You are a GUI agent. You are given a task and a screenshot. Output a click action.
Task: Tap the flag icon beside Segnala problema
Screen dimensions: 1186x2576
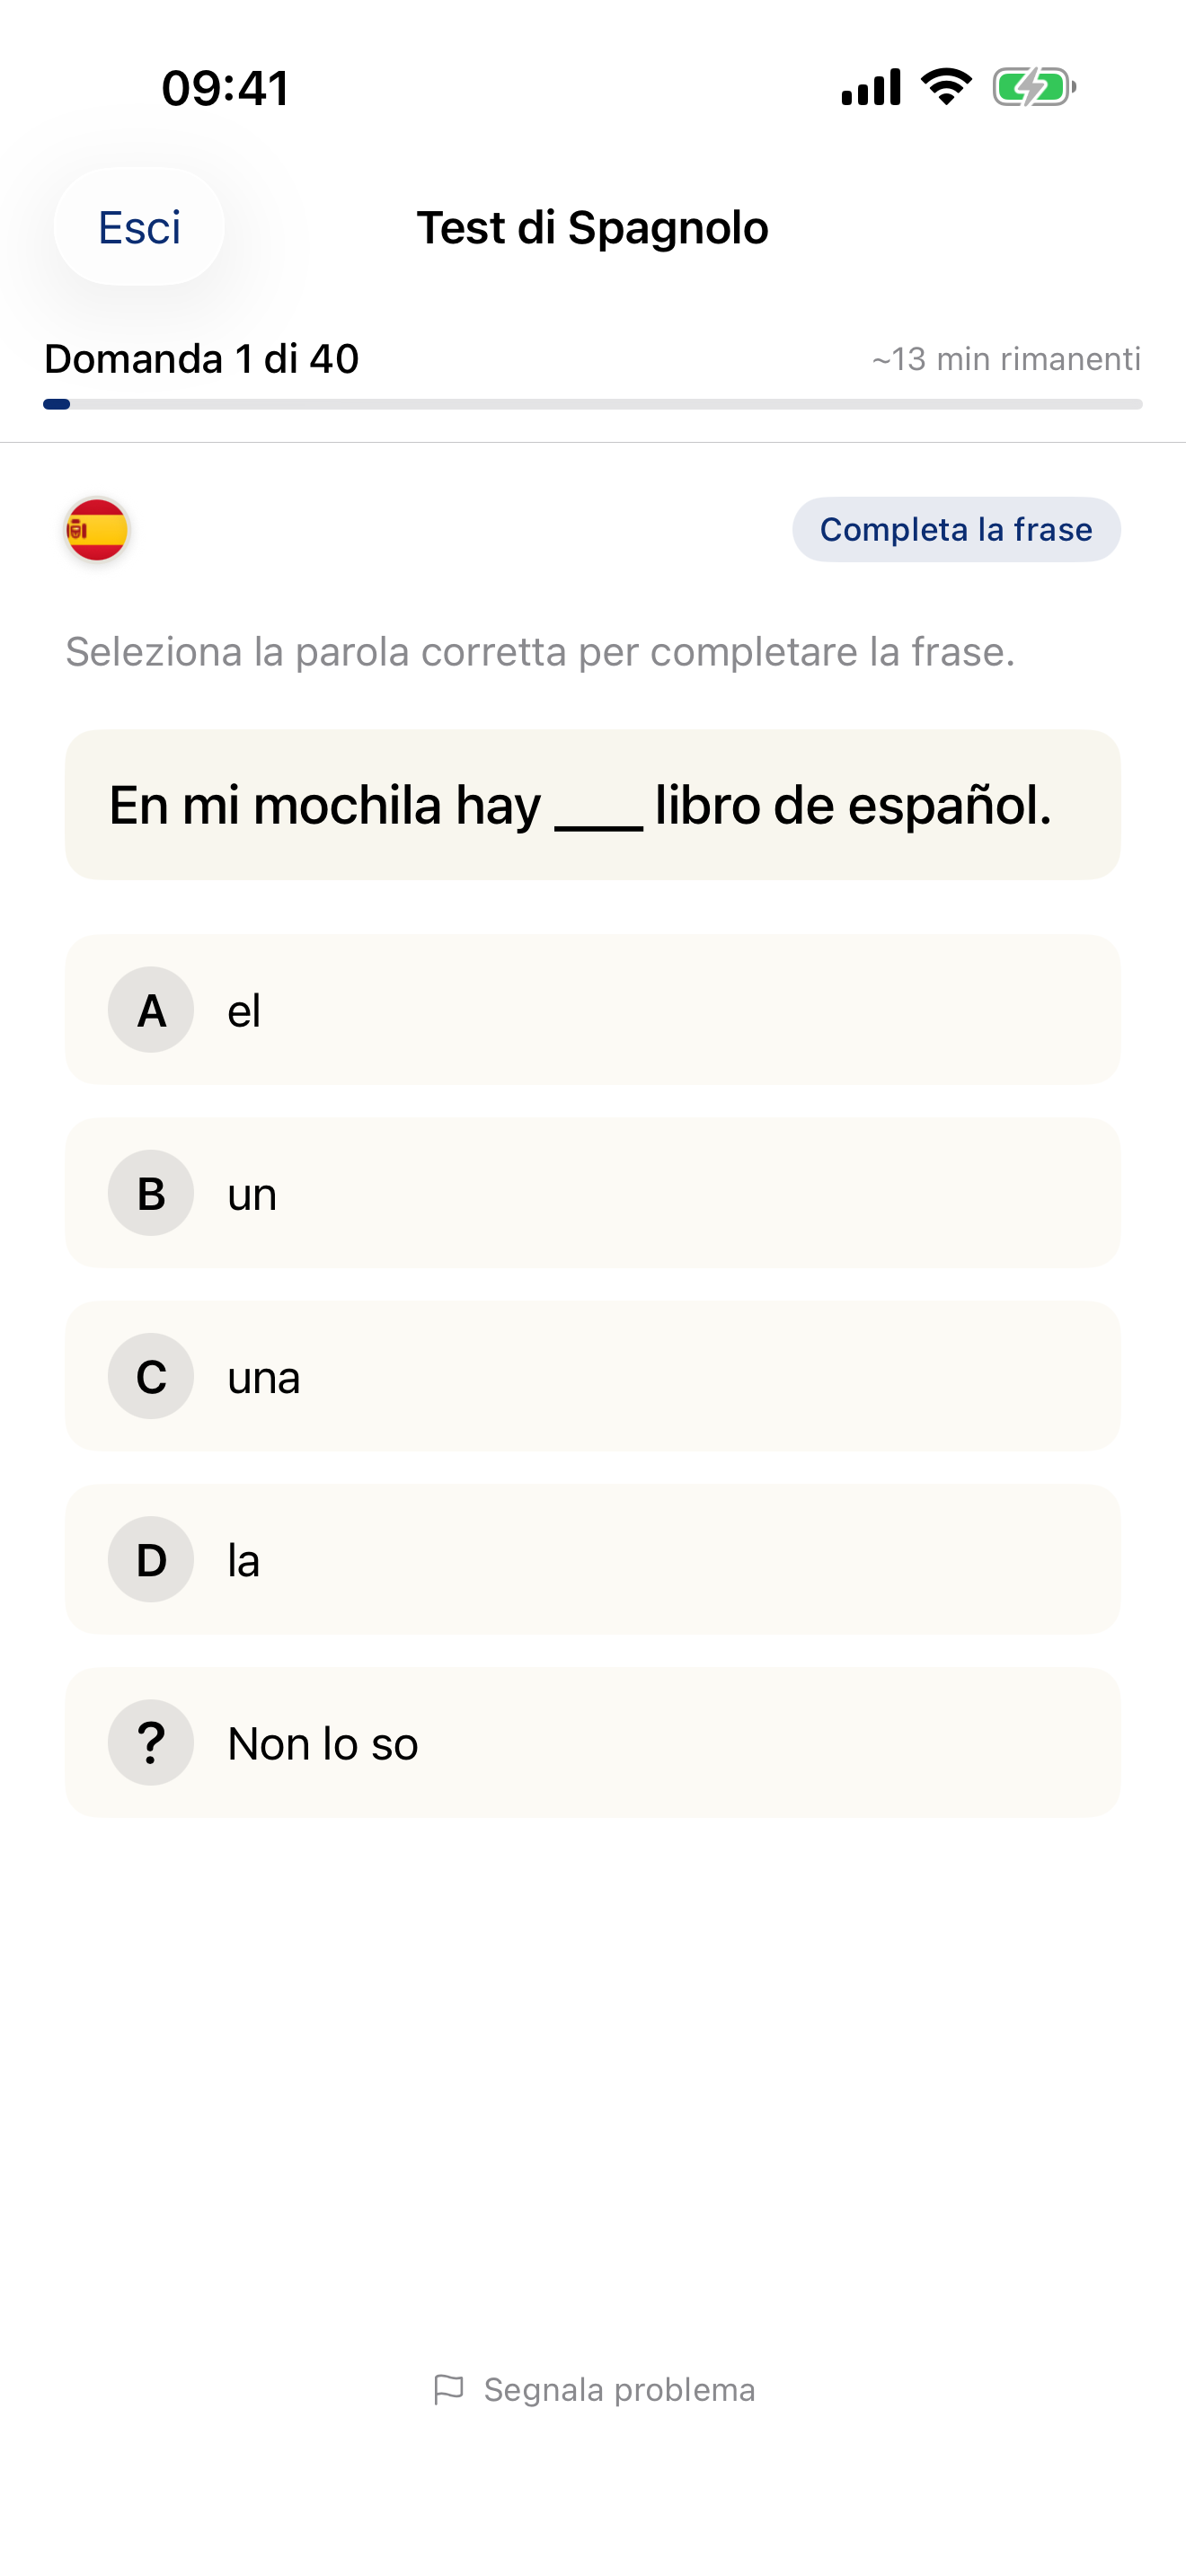(449, 2389)
